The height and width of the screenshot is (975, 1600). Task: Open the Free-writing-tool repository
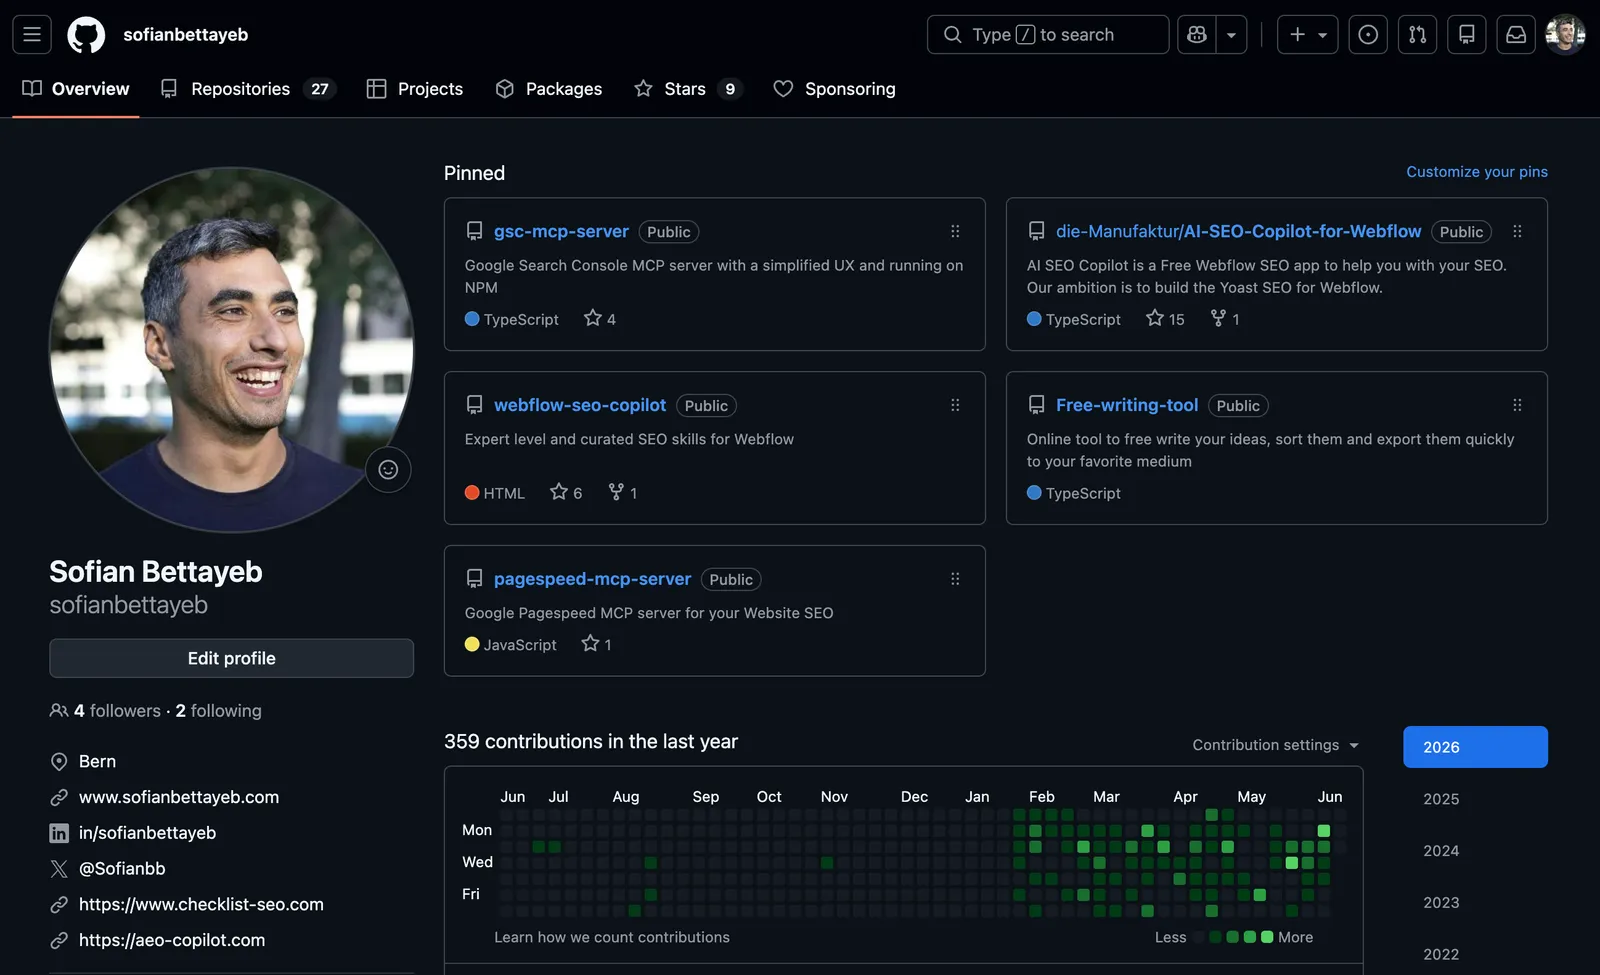(x=1127, y=405)
